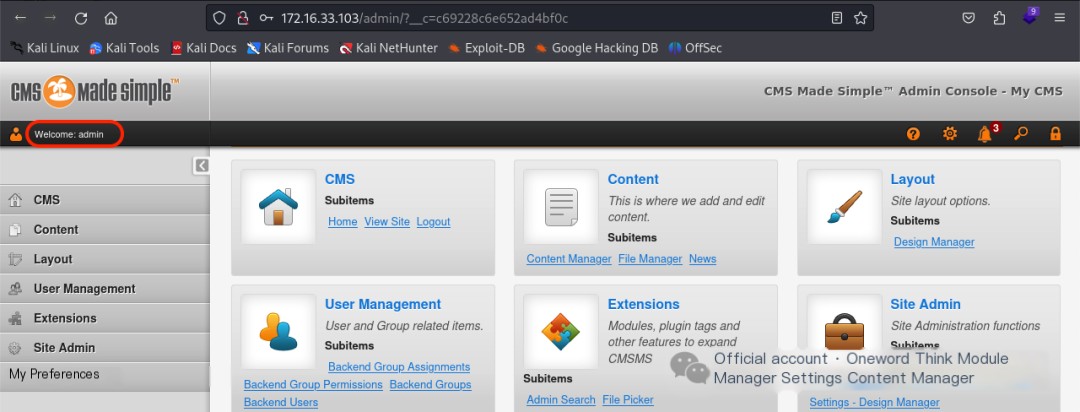Click the orange padlock logout icon
This screenshot has width=1080, height=412.
pyautogui.click(x=1055, y=134)
